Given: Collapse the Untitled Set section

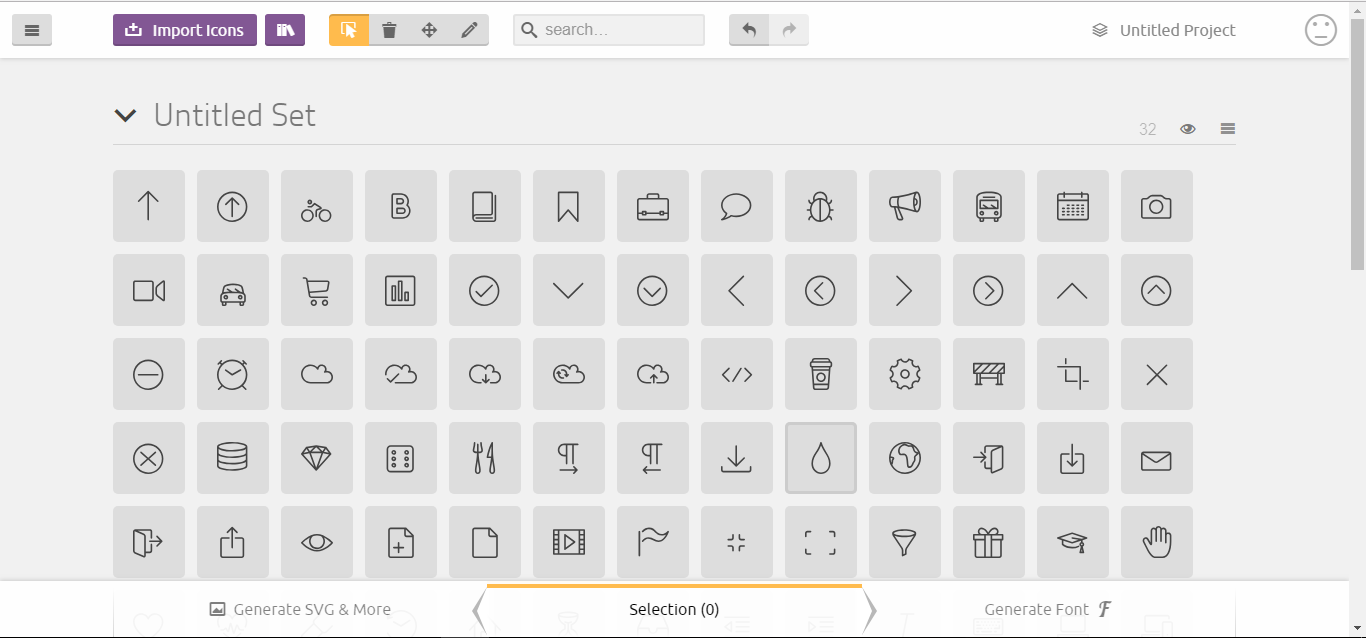Looking at the screenshot, I should click(x=125, y=116).
